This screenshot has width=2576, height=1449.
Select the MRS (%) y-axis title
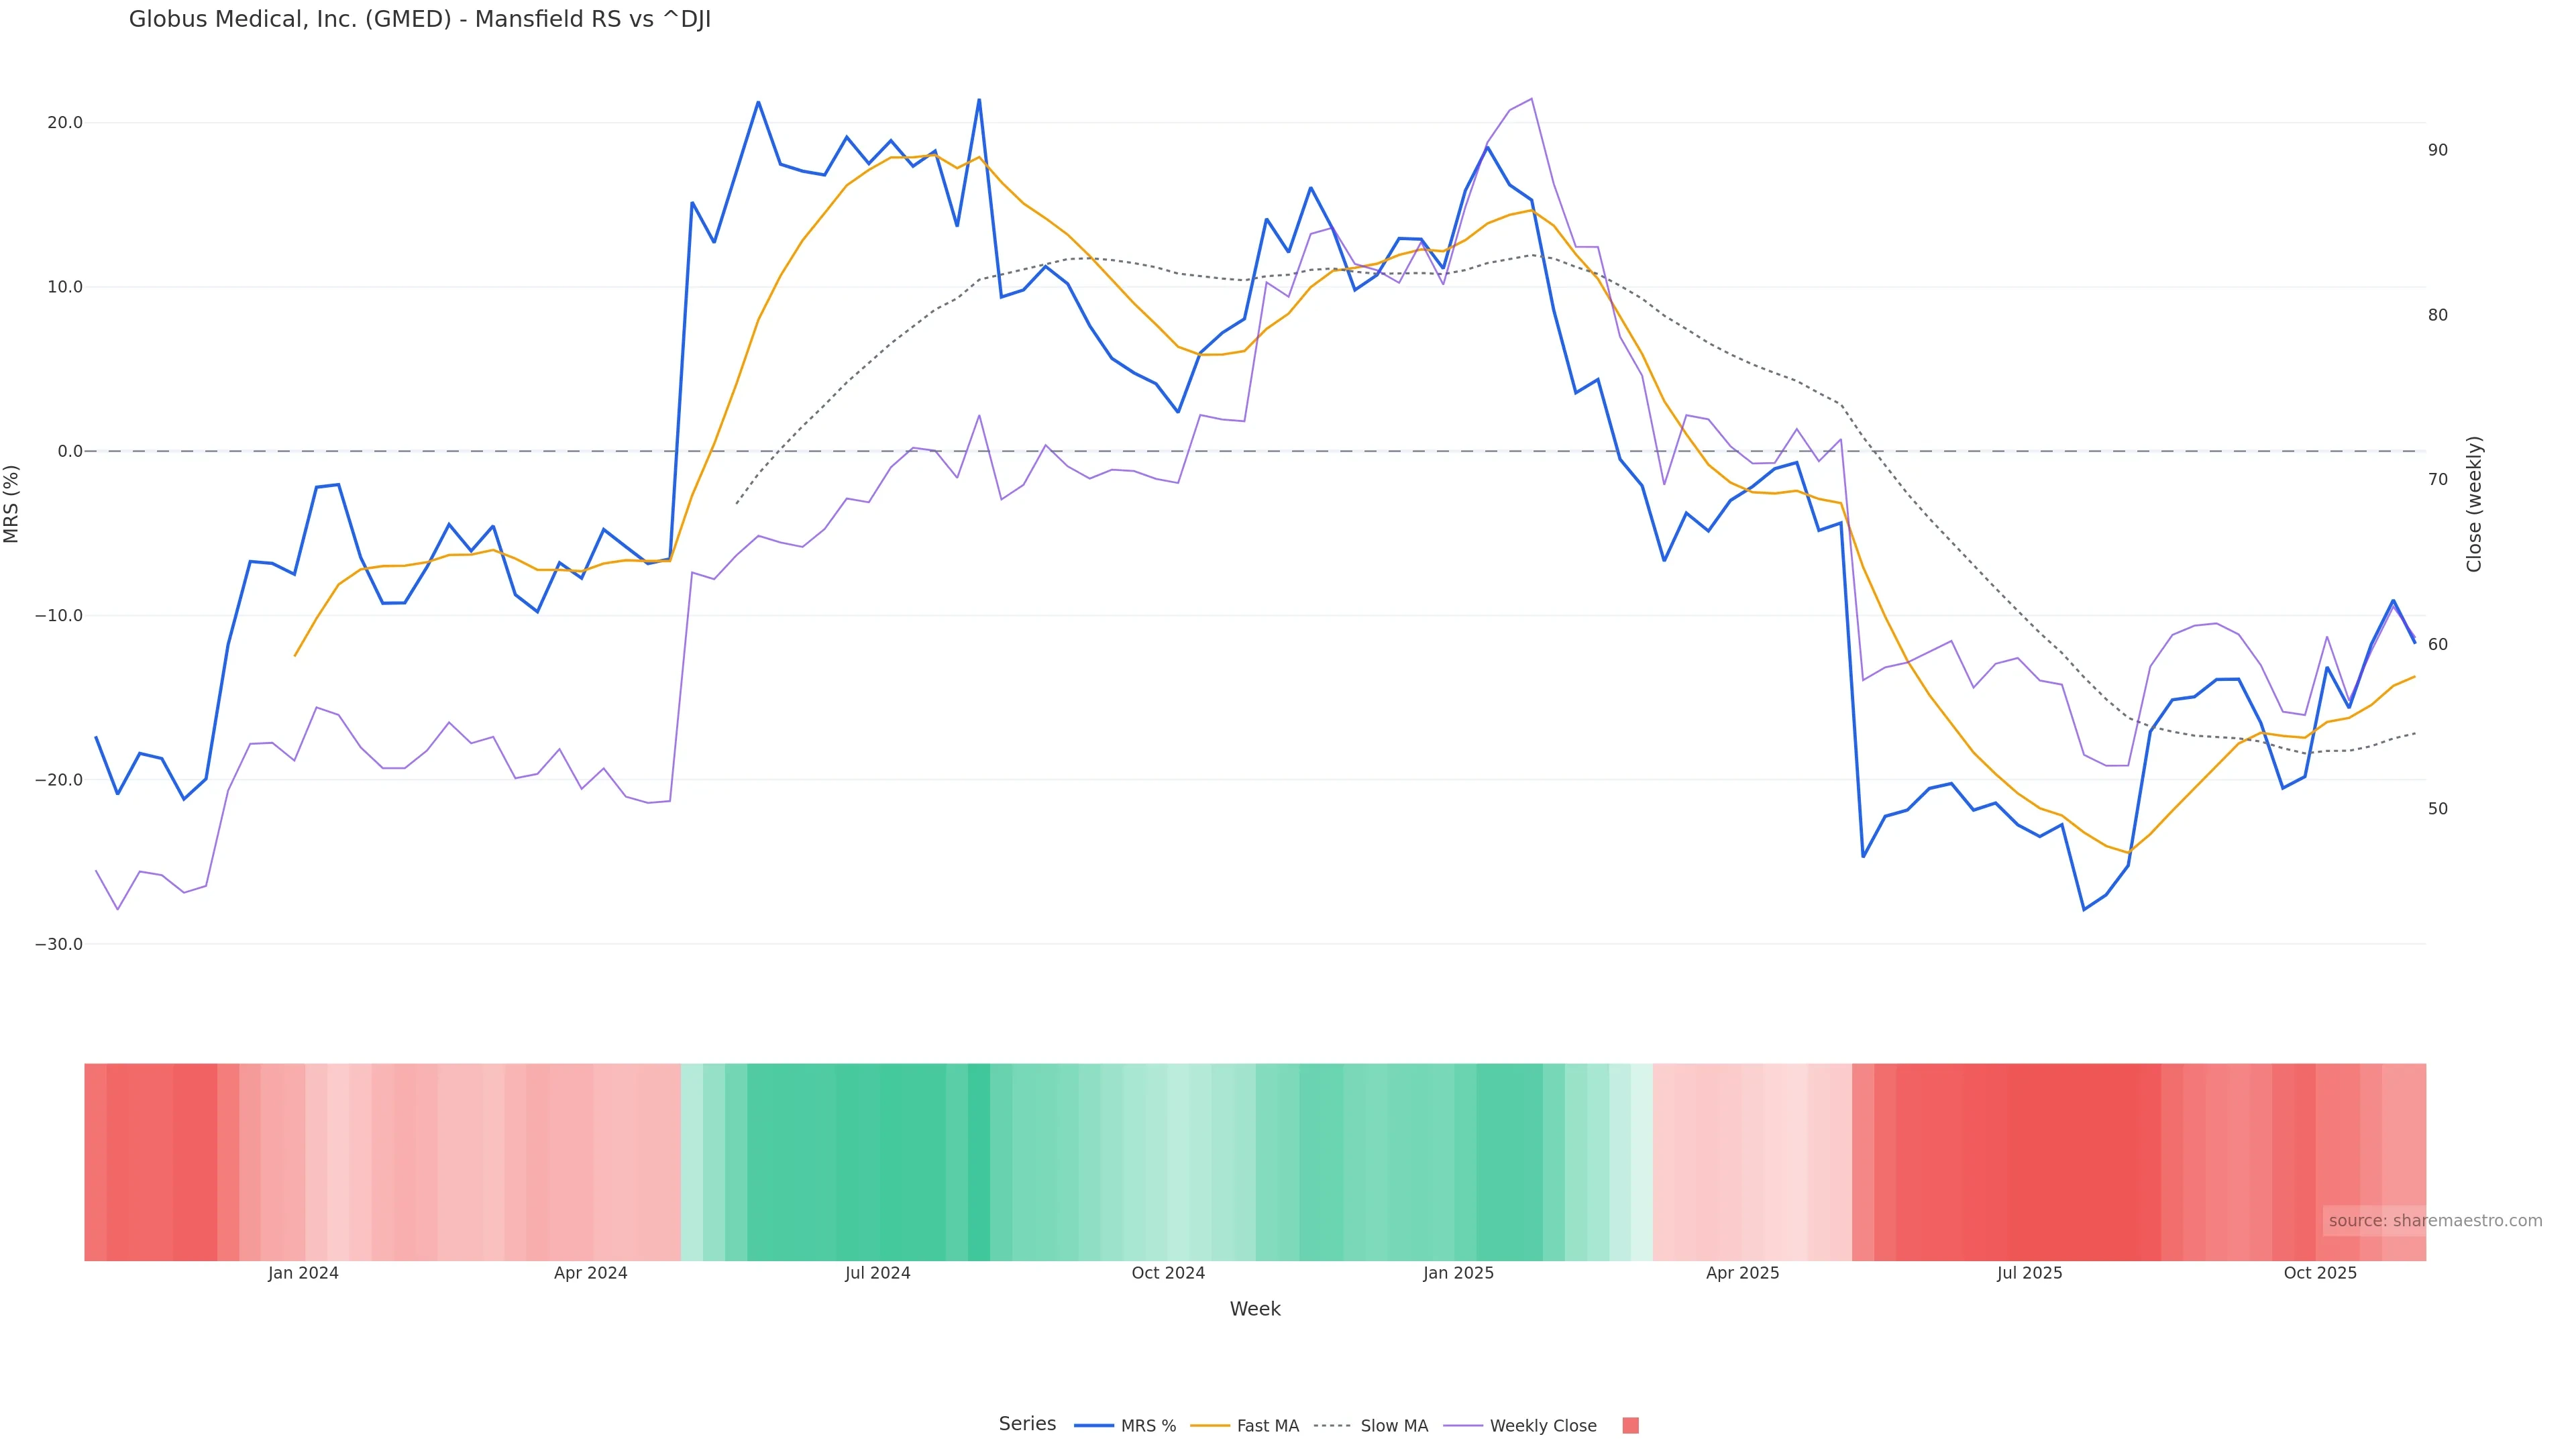tap(12, 504)
